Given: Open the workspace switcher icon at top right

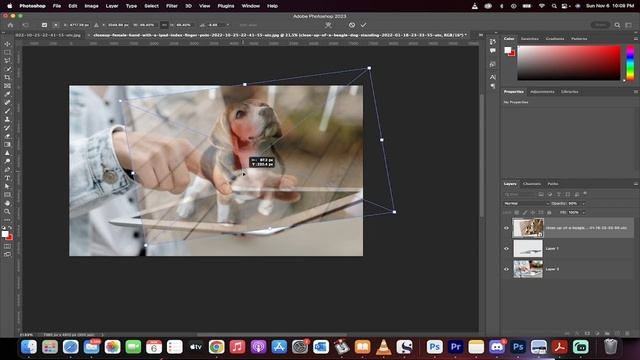Looking at the screenshot, I should pos(629,25).
